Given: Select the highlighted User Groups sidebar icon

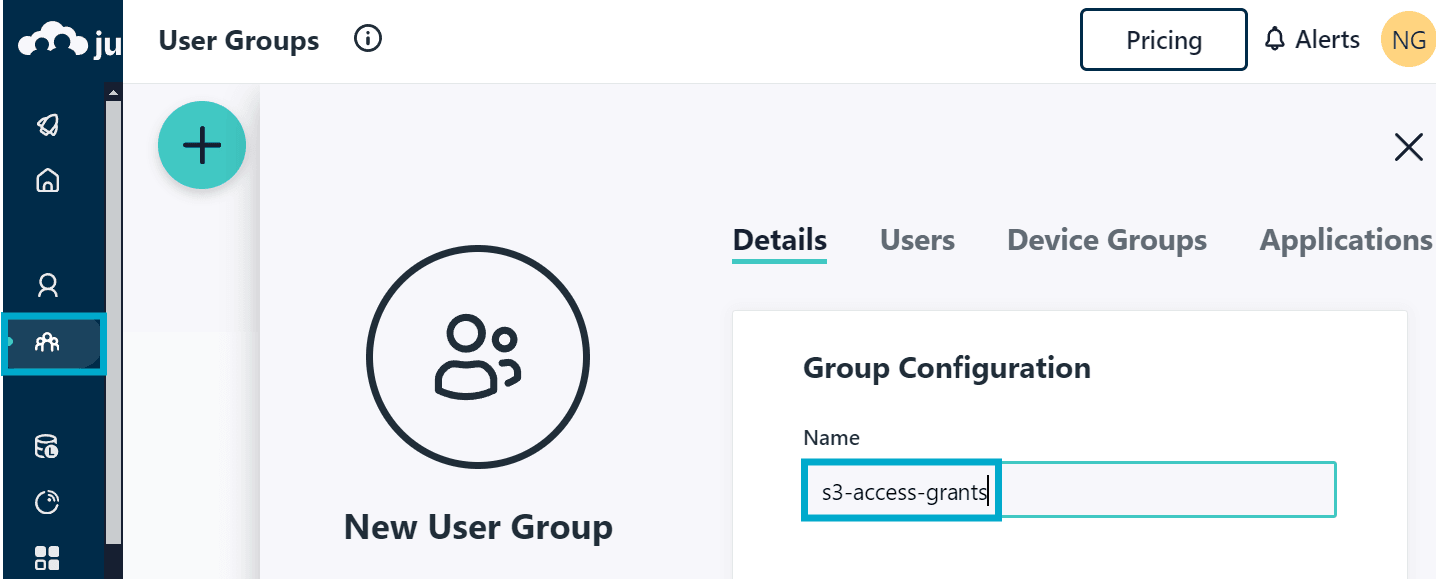Looking at the screenshot, I should 48,343.
